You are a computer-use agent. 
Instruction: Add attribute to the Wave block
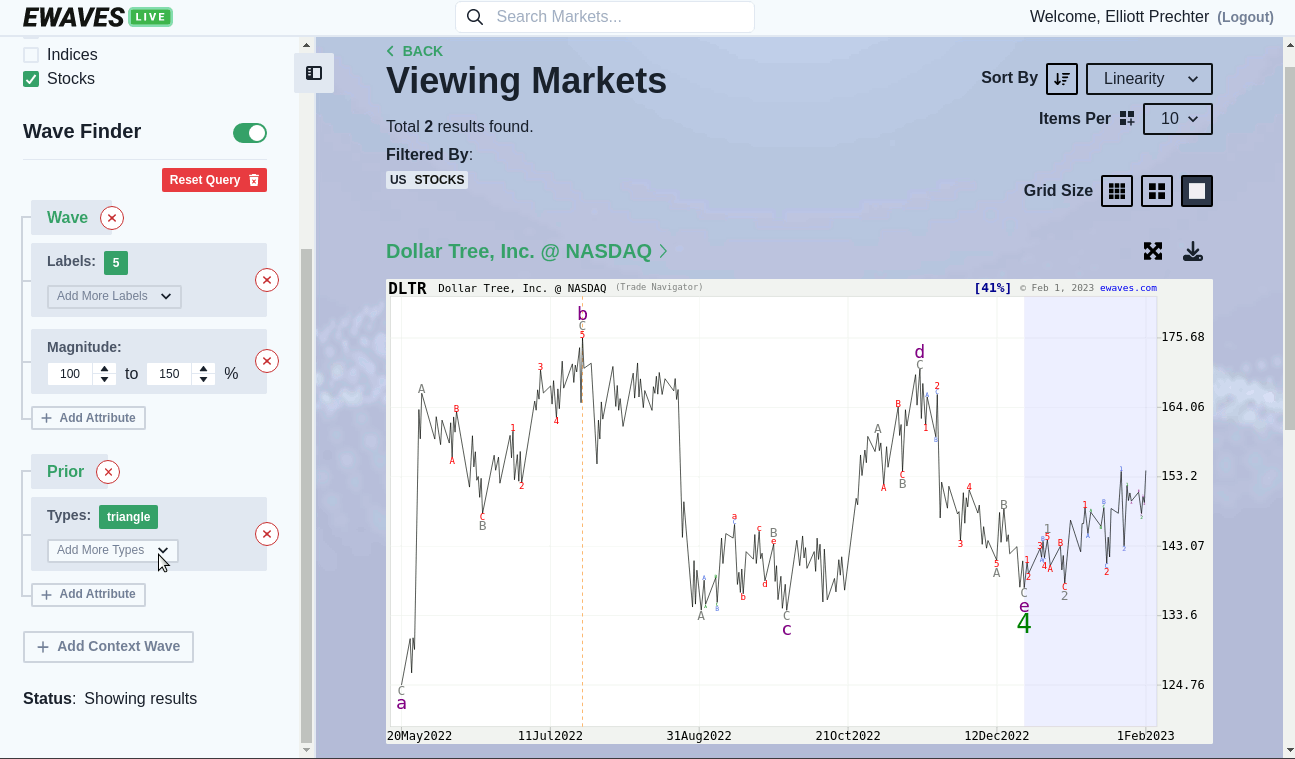(88, 418)
